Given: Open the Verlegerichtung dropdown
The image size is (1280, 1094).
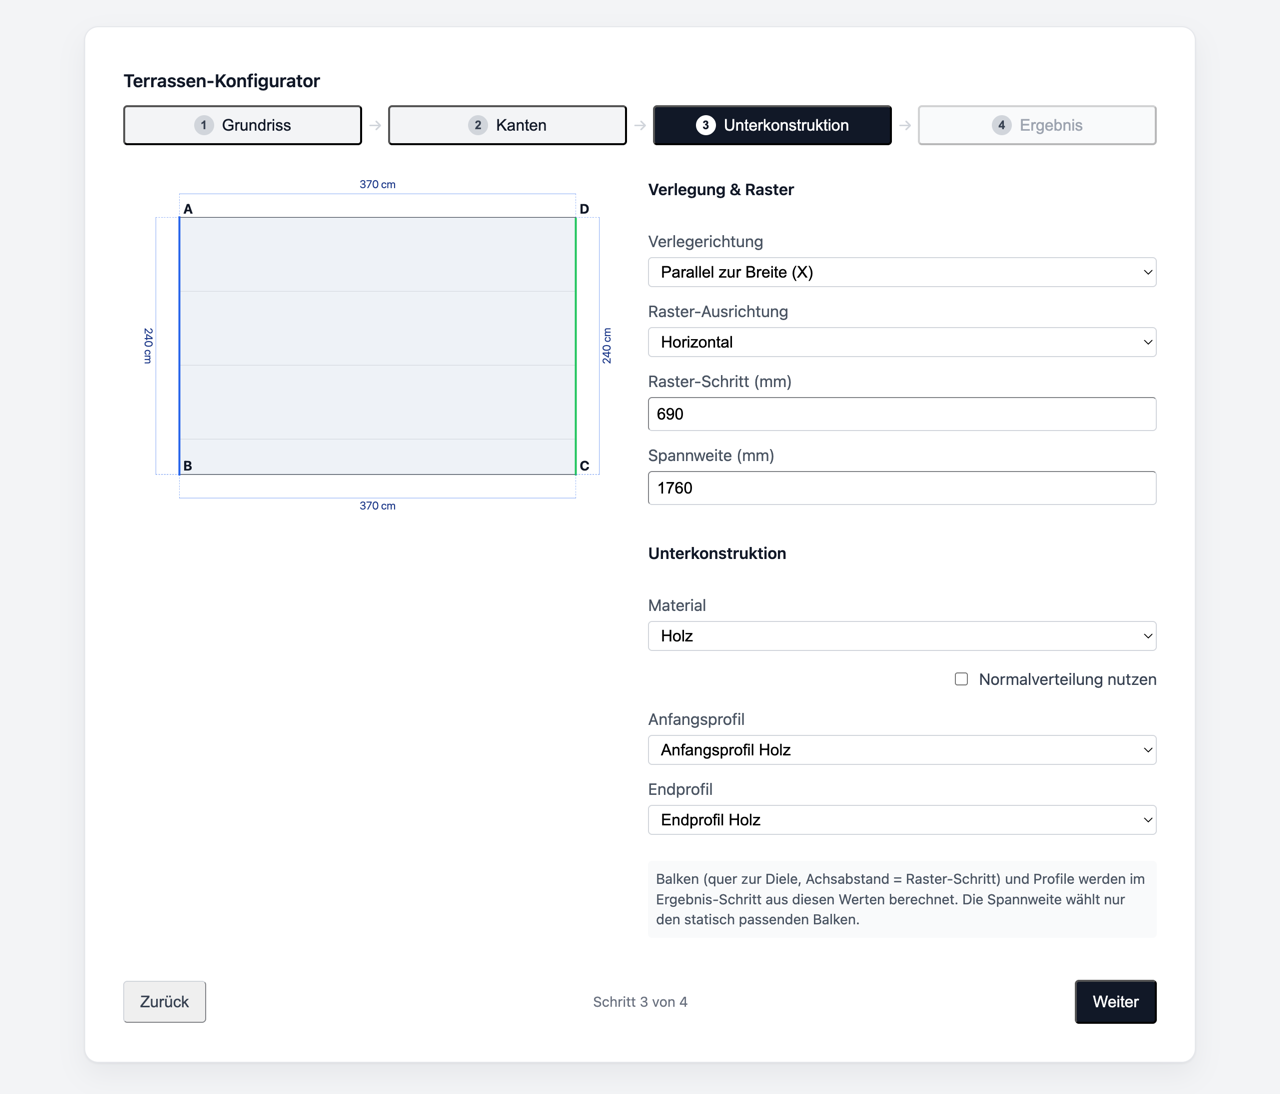Looking at the screenshot, I should click(902, 272).
